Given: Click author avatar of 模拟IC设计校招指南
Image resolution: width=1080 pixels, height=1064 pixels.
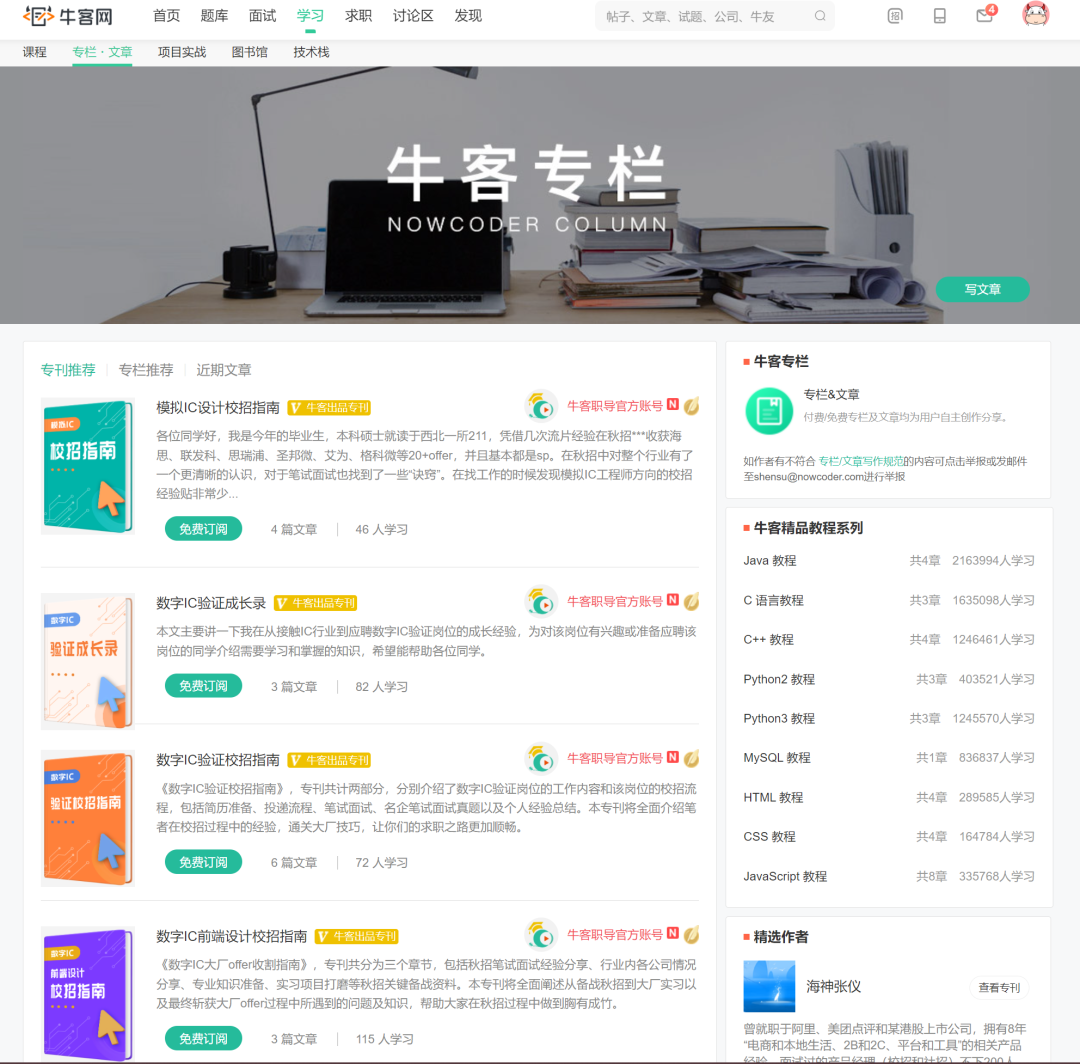Looking at the screenshot, I should [541, 406].
